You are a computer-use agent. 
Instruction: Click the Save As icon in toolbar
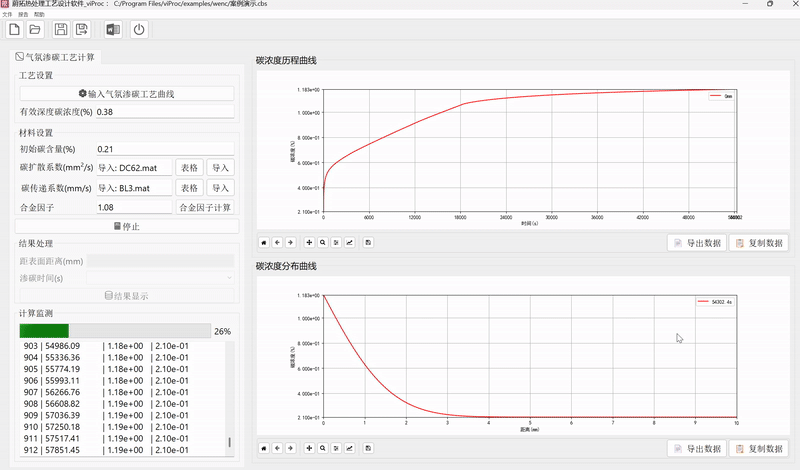[82, 30]
